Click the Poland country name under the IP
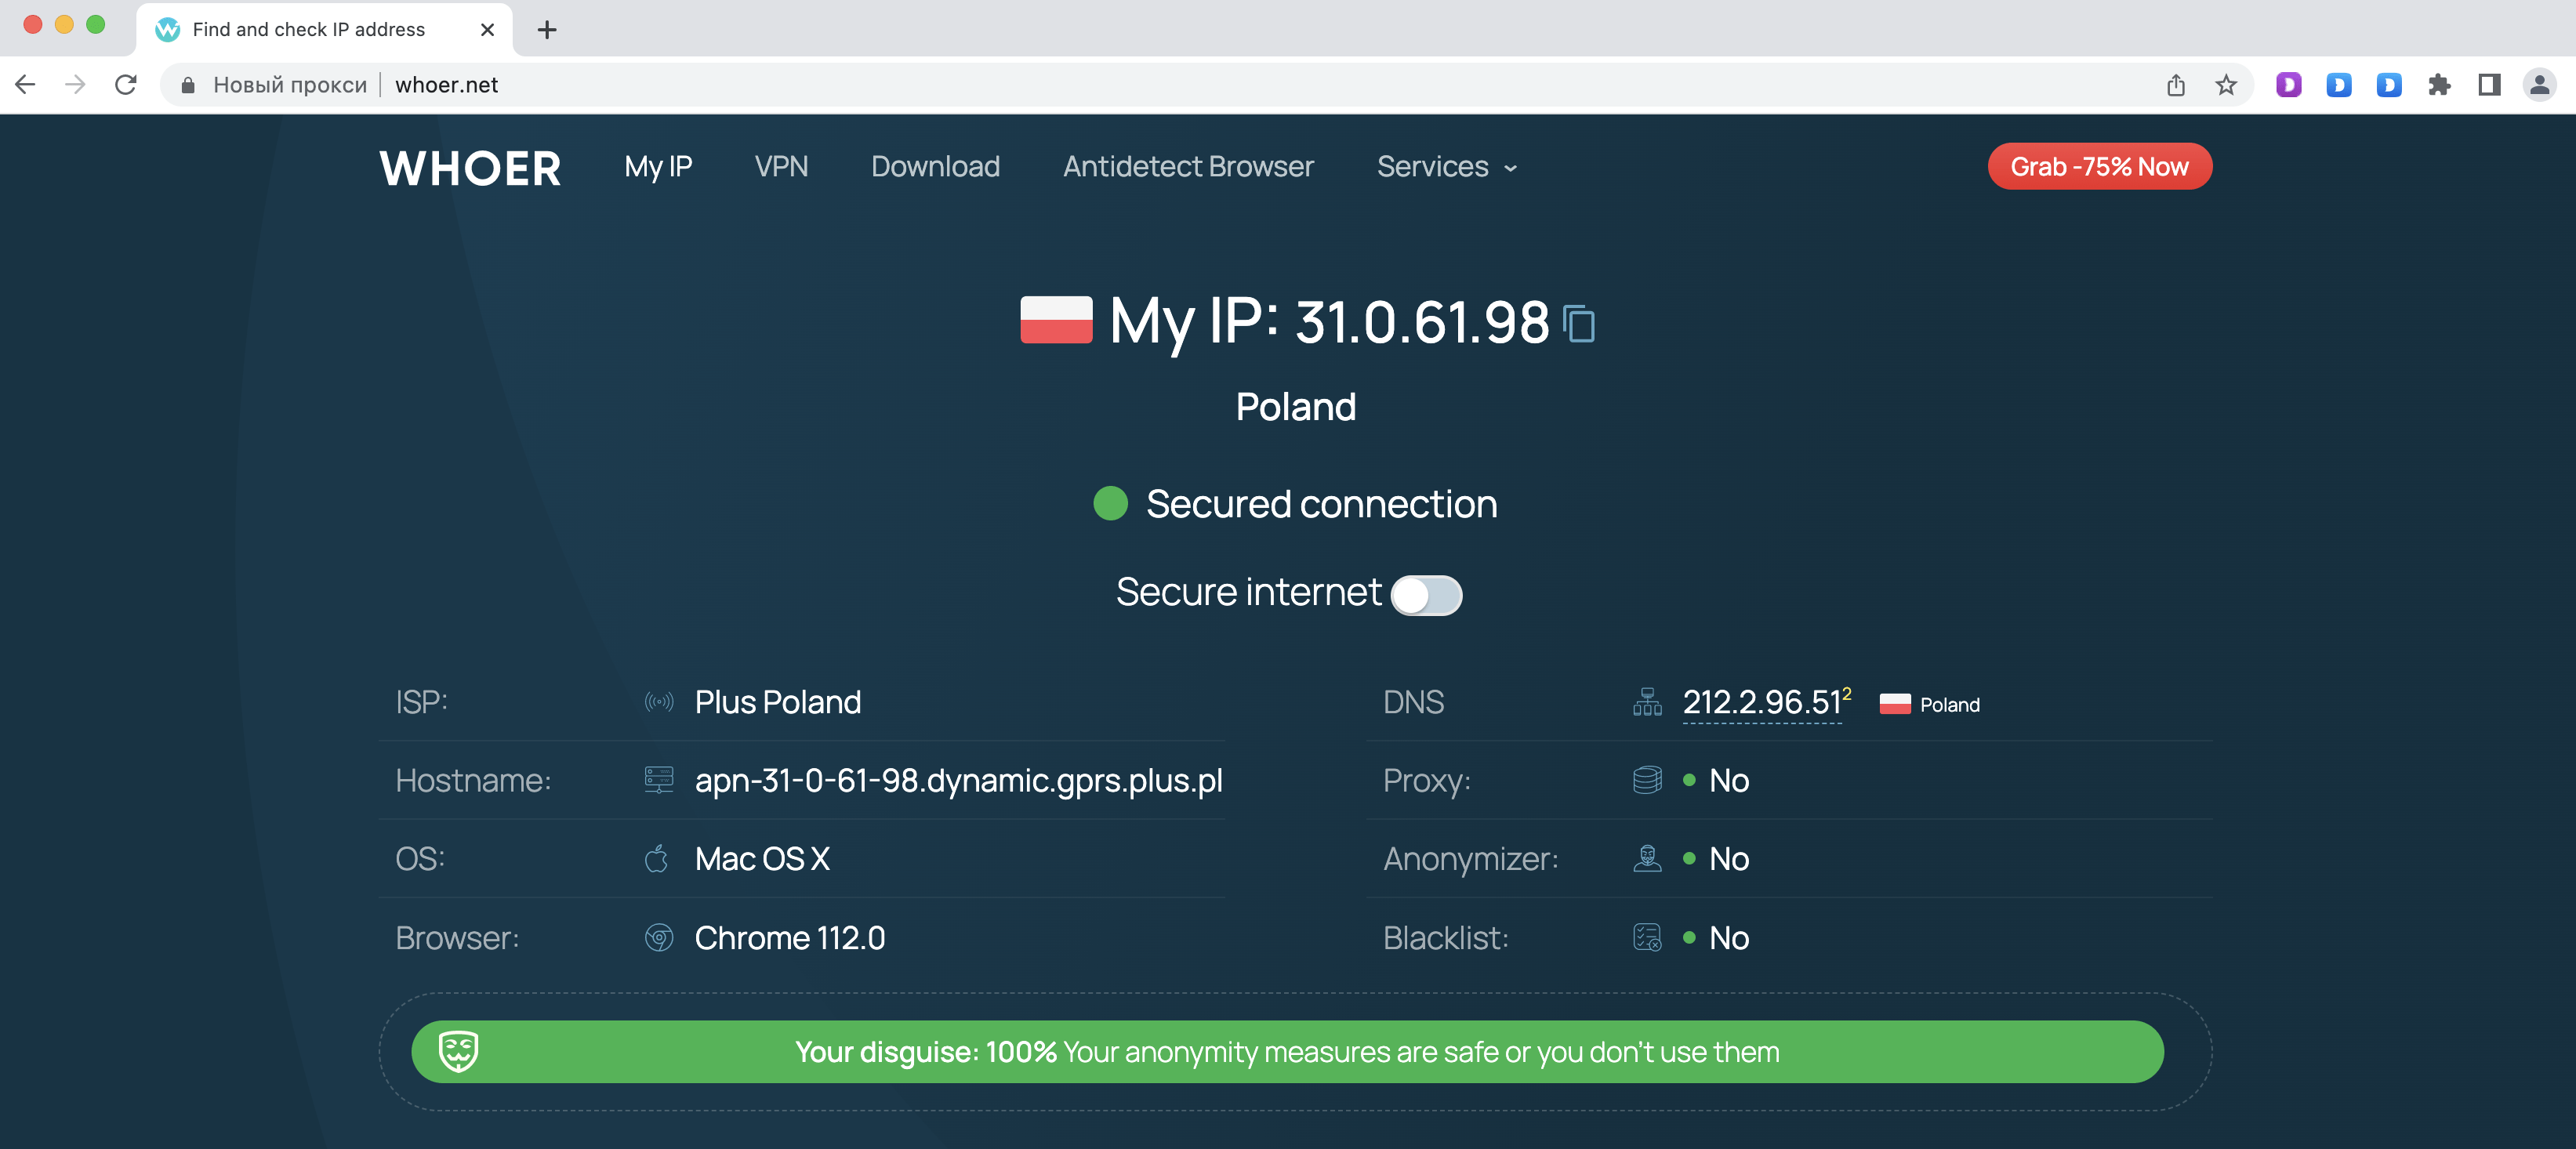The height and width of the screenshot is (1149, 2576). pyautogui.click(x=1295, y=407)
